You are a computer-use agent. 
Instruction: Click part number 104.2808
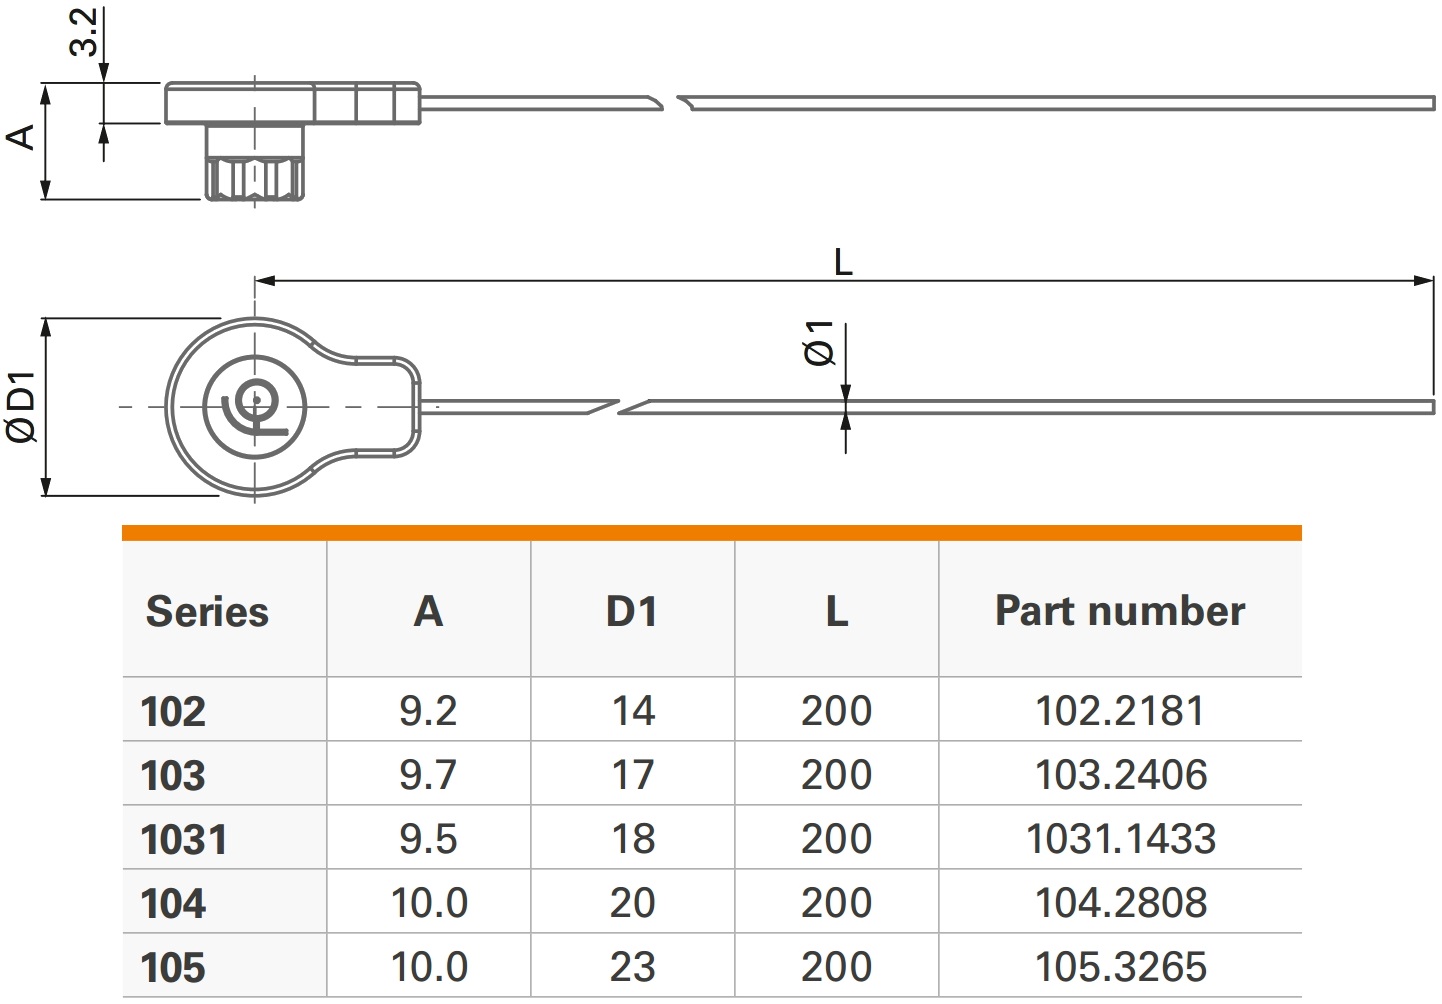pyautogui.click(x=1120, y=903)
